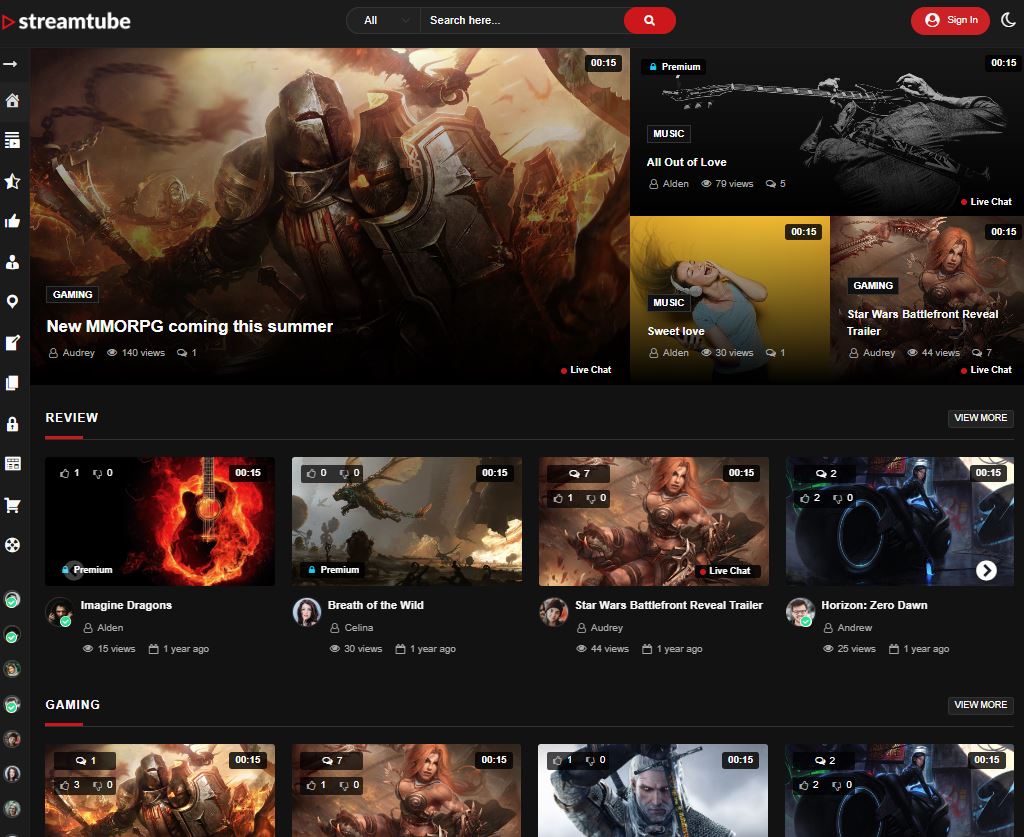Click Andrew's avatar beside Horizon: Zero Dawn
This screenshot has width=1024, height=837.
click(800, 612)
